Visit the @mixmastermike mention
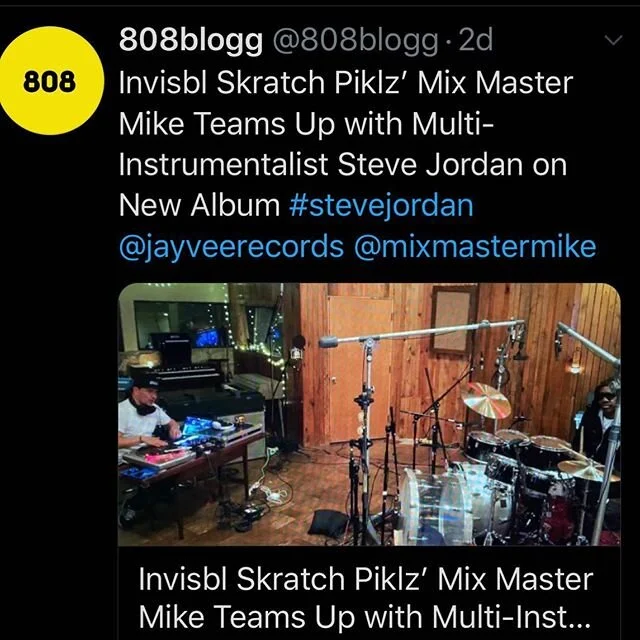Viewport: 640px width, 640px height. 475,247
